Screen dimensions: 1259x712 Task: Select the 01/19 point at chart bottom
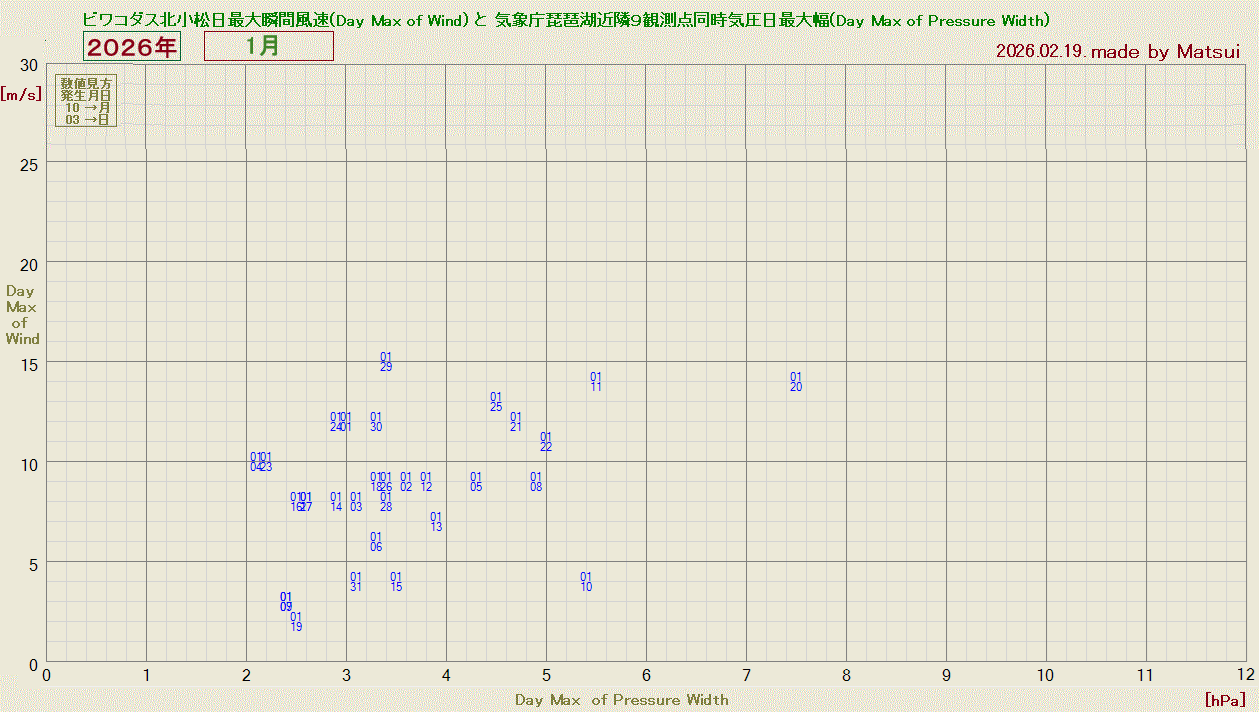(296, 622)
